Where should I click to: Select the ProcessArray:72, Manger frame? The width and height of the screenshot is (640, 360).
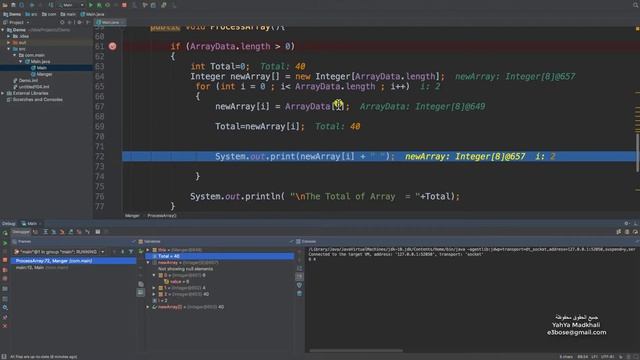click(x=73, y=261)
